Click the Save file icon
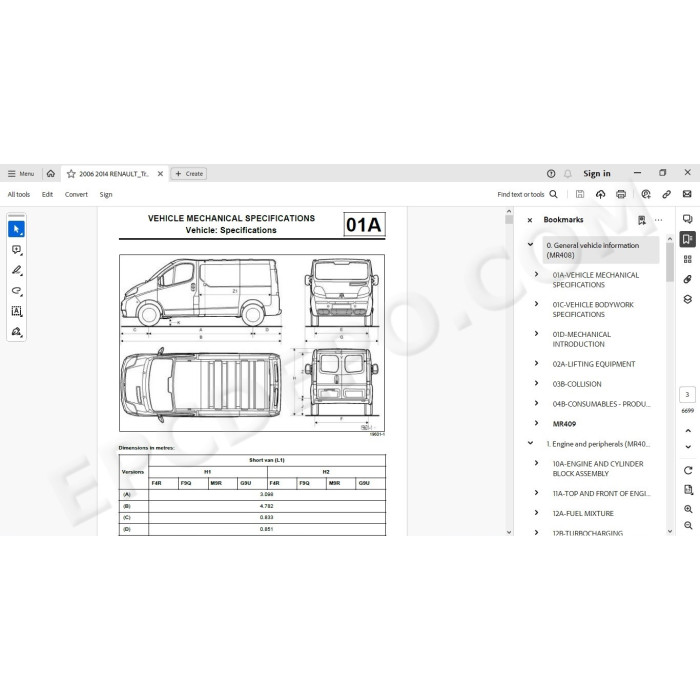The width and height of the screenshot is (700, 700). click(580, 194)
